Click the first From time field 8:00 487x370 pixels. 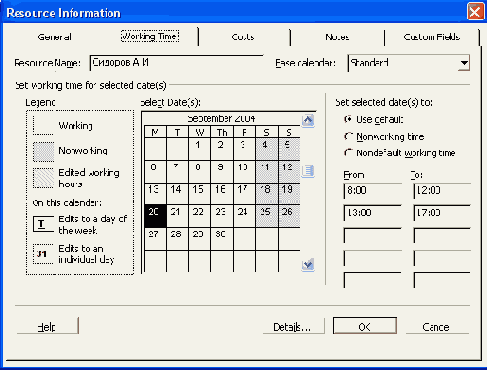point(372,191)
